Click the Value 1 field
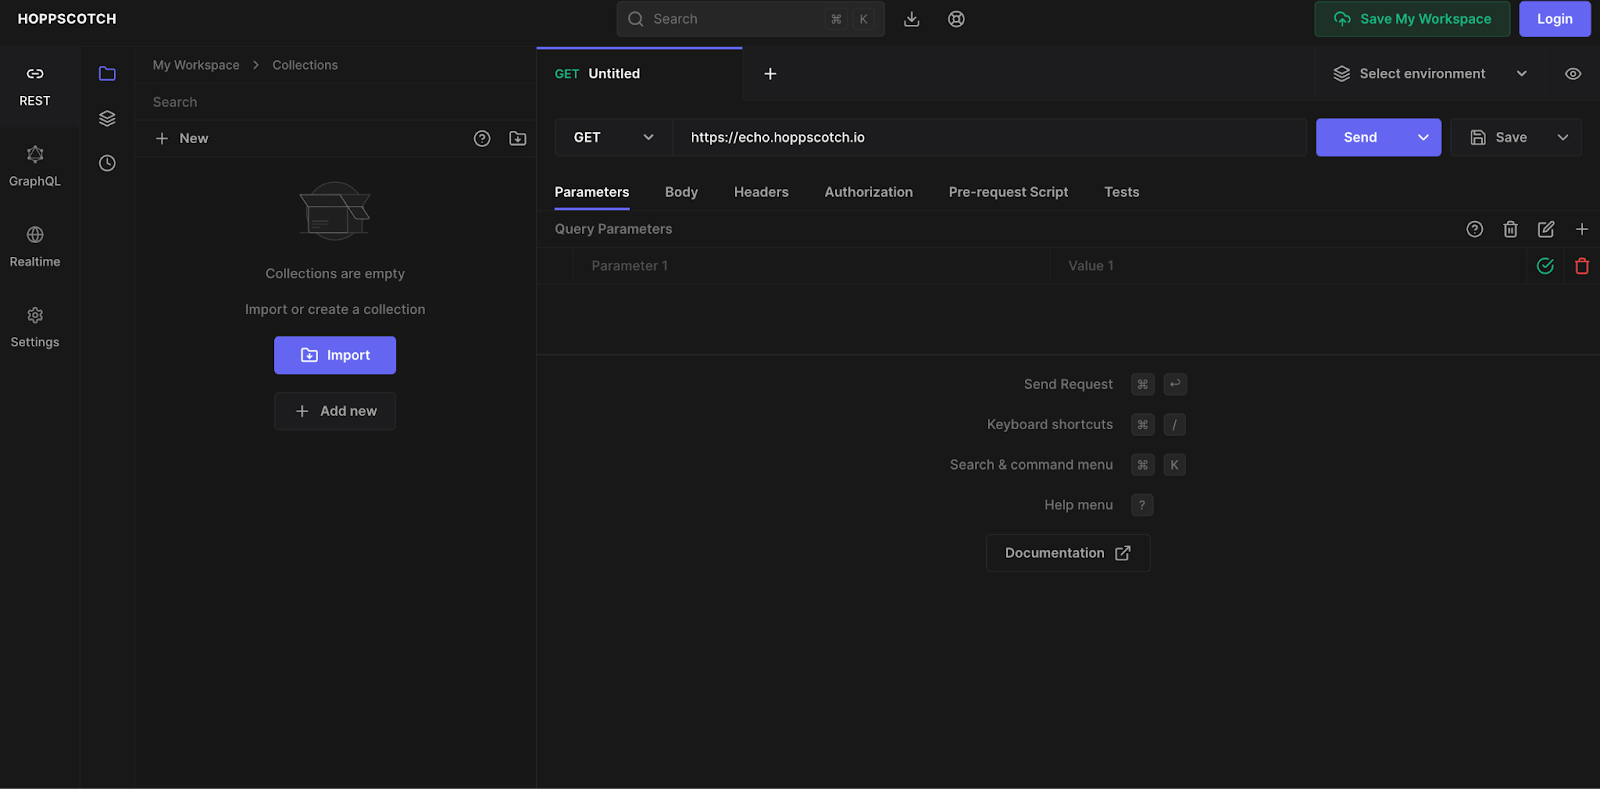The image size is (1600, 789). (1288, 266)
